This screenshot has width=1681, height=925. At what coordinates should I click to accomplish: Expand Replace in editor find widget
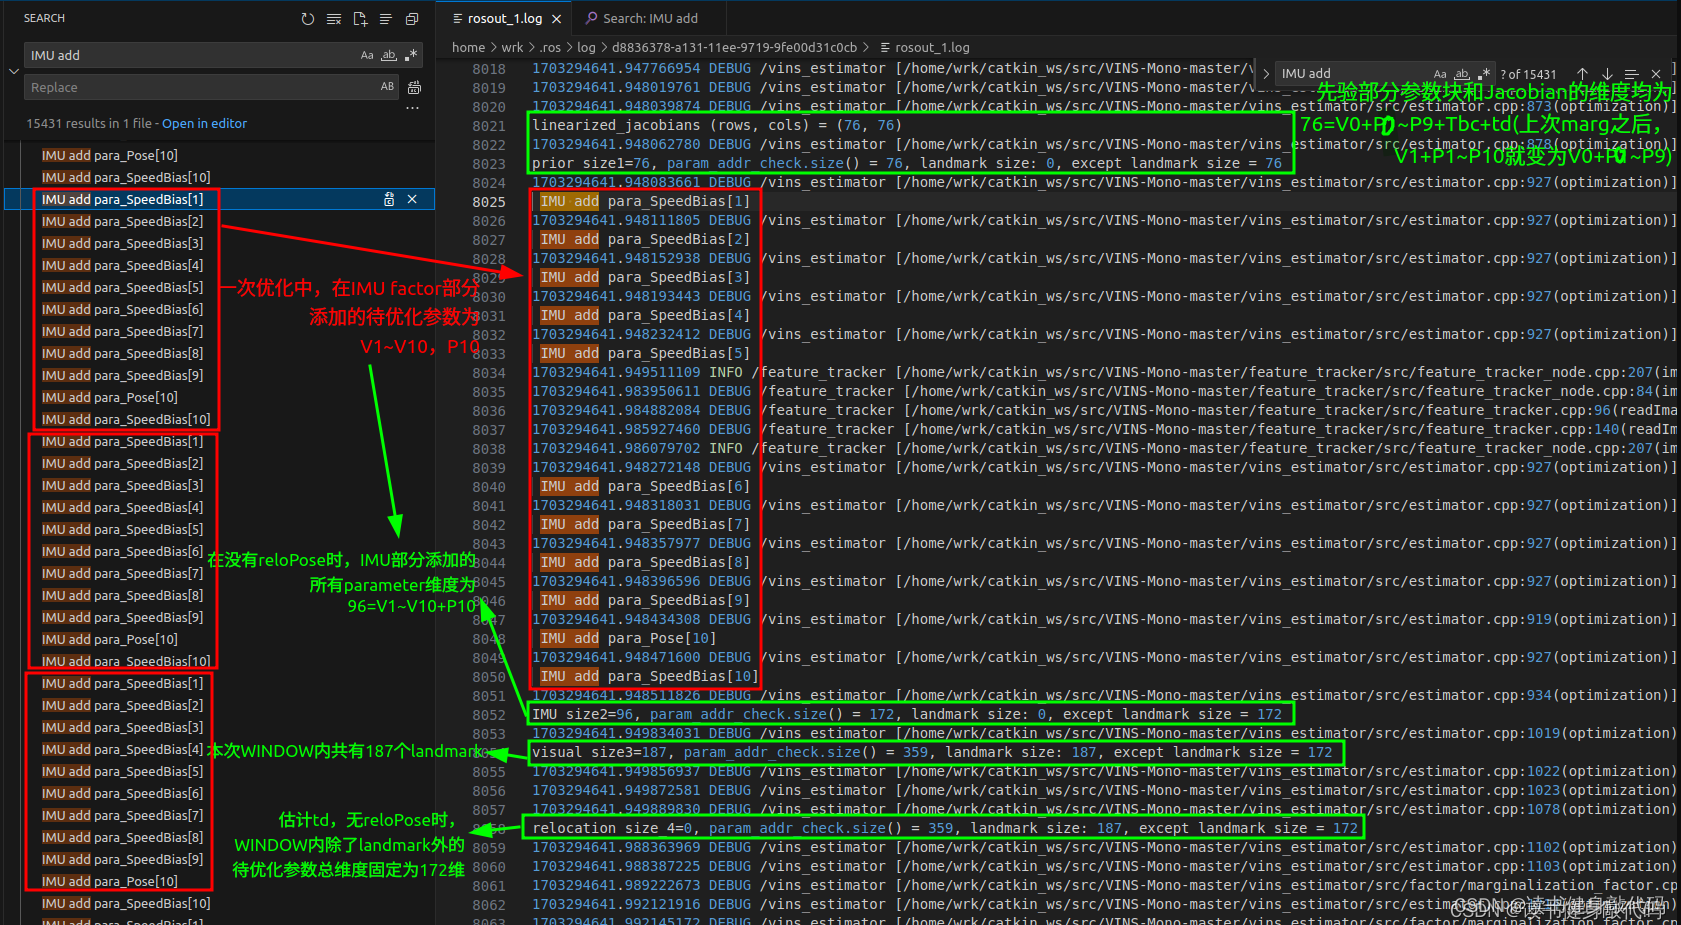(x=1265, y=74)
